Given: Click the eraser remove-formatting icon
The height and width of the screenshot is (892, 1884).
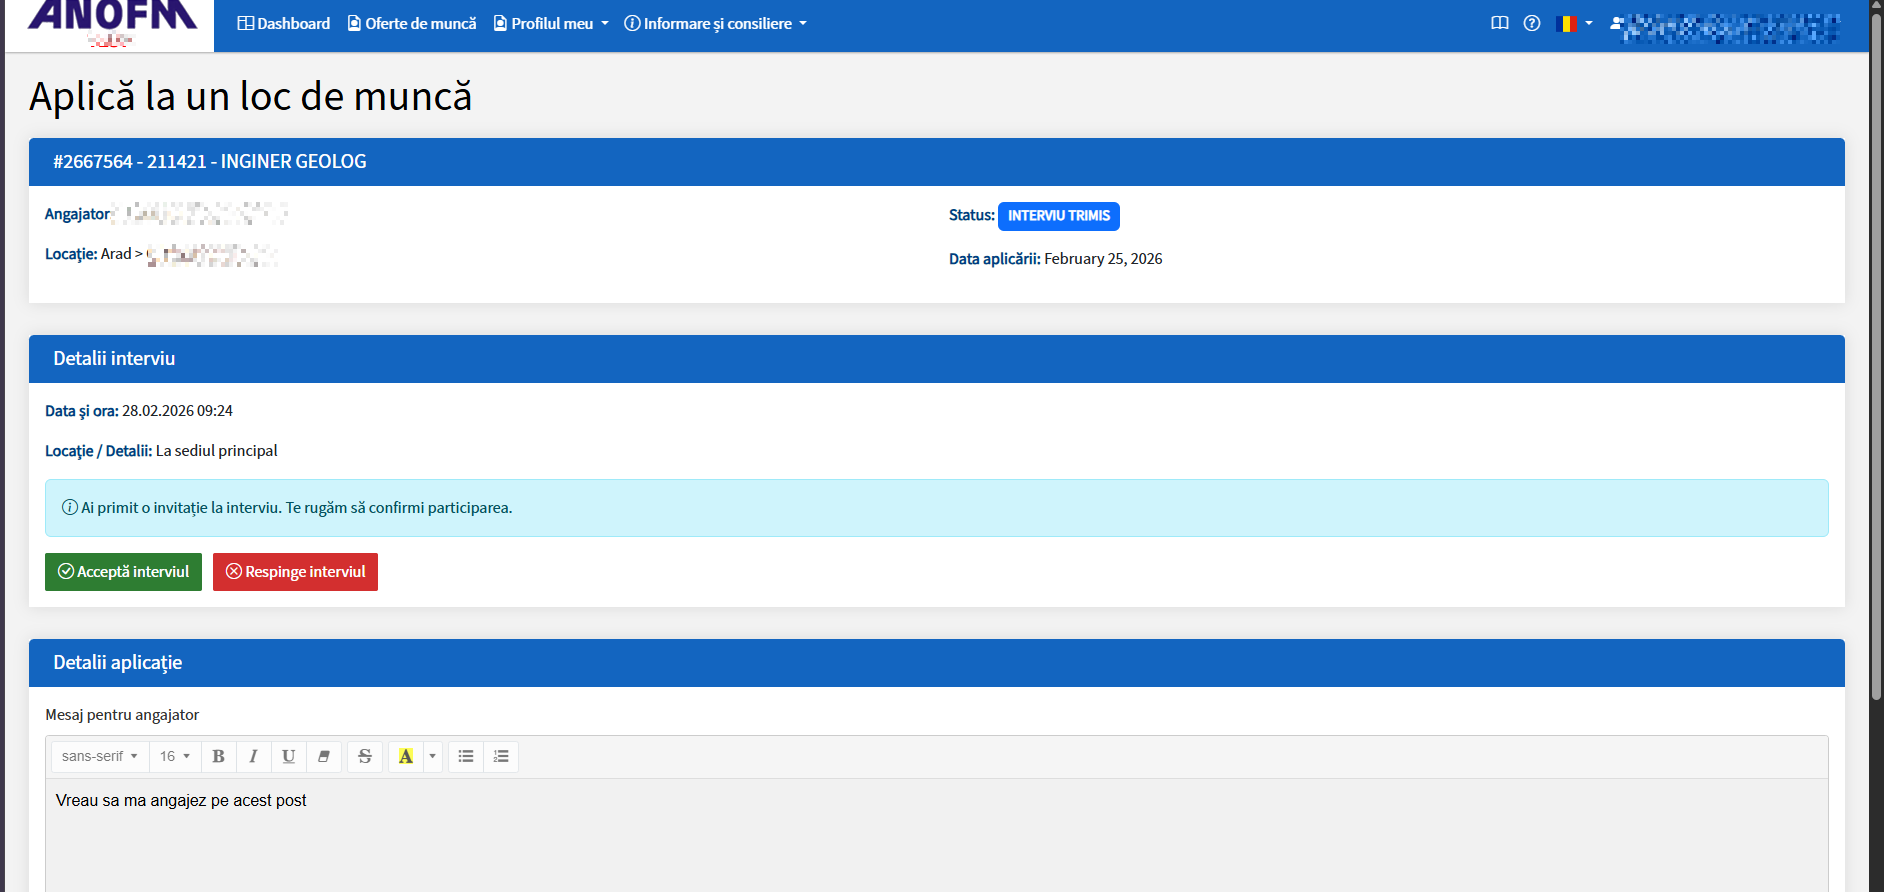Looking at the screenshot, I should click(323, 757).
